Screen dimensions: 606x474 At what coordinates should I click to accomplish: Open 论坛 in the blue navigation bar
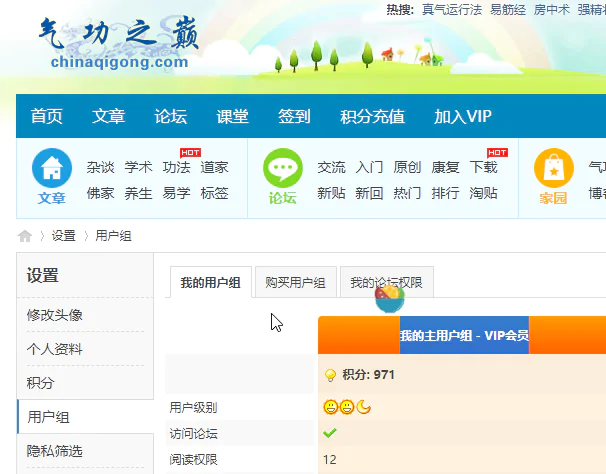pyautogui.click(x=170, y=116)
